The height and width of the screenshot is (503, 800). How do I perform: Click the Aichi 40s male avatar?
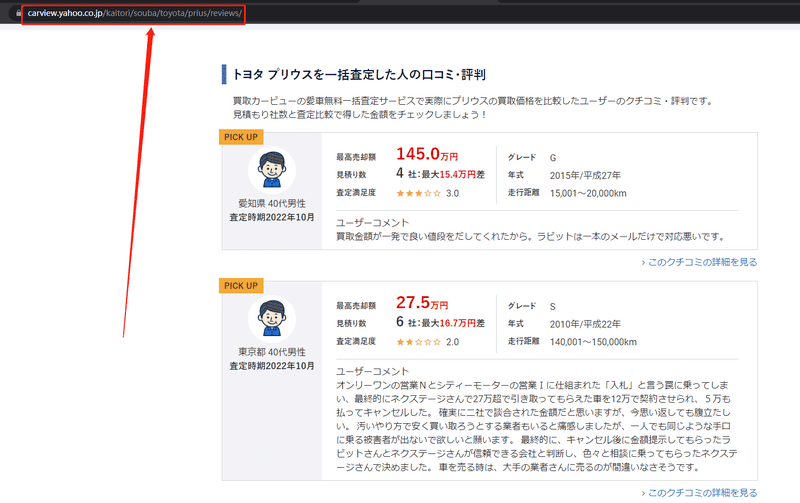[x=272, y=170]
